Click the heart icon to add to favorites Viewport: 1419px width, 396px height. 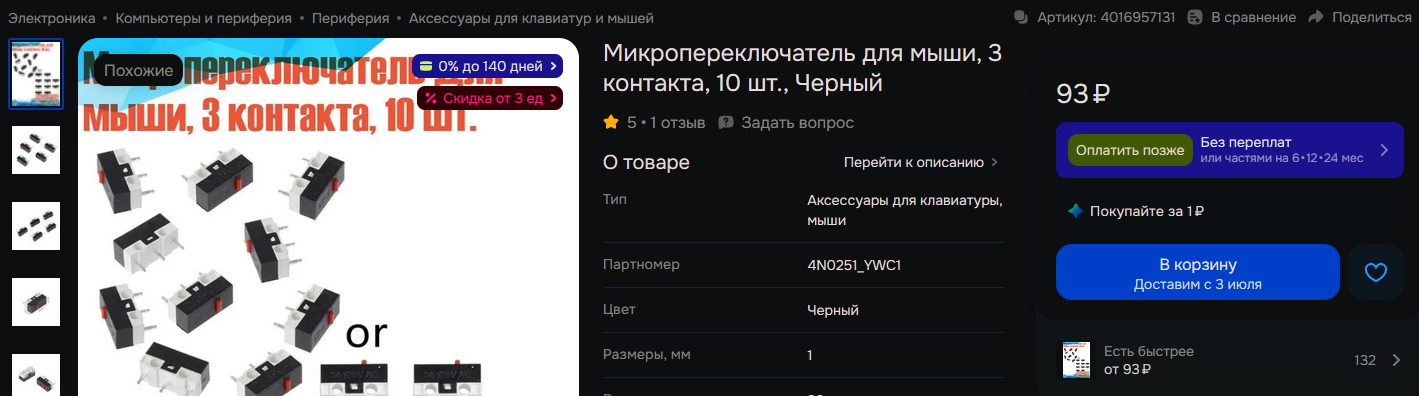point(1376,272)
